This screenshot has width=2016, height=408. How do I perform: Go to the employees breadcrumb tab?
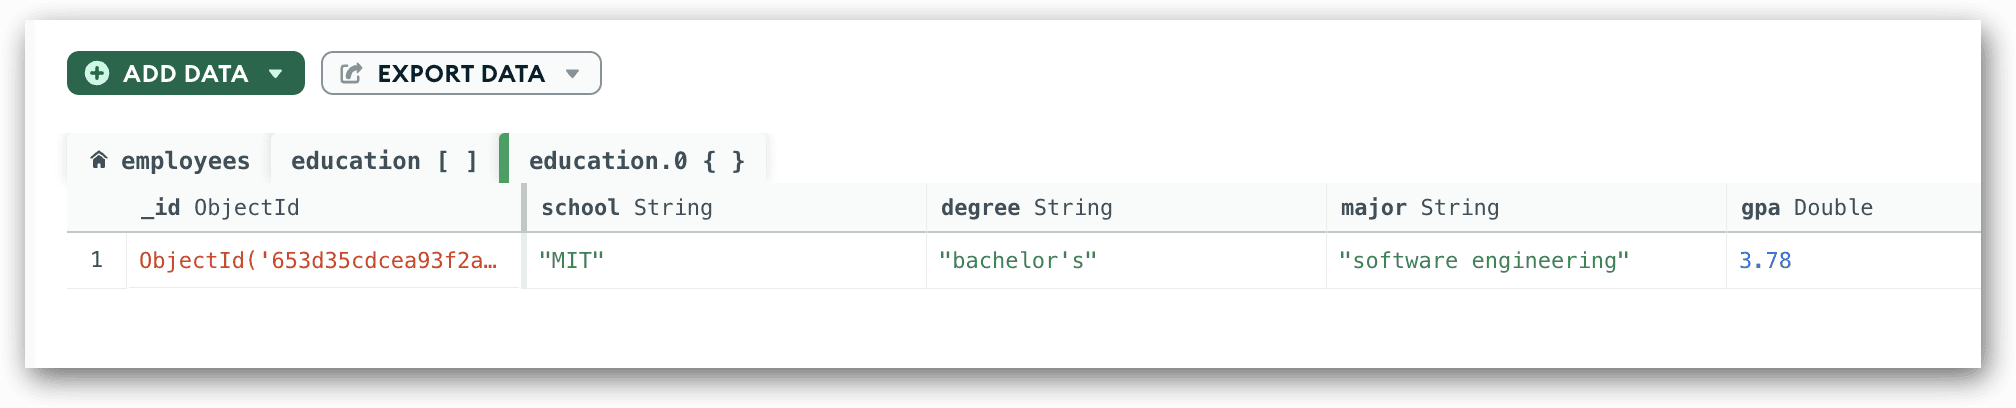(169, 160)
